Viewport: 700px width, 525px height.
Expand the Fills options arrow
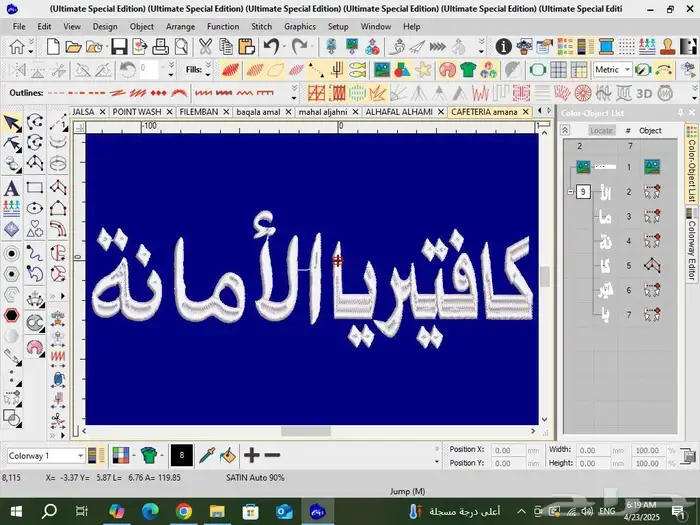click(208, 70)
